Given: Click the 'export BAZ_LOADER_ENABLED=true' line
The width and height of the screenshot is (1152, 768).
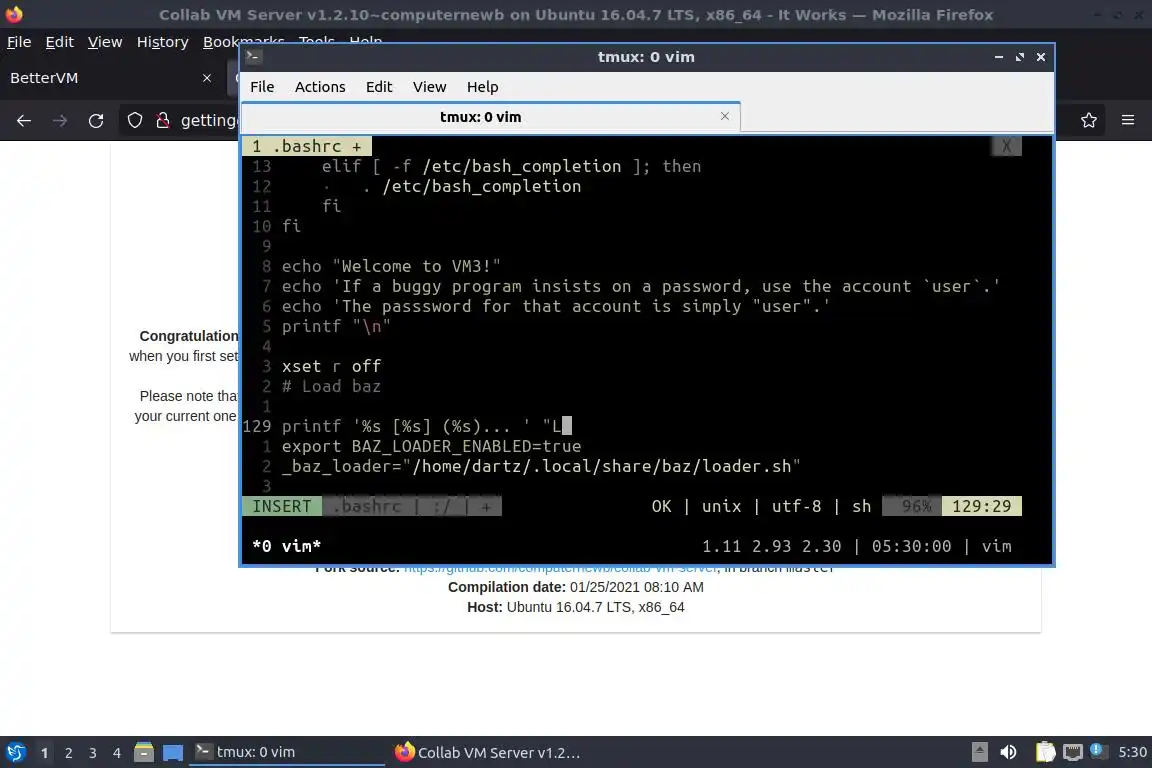Looking at the screenshot, I should pos(431,446).
